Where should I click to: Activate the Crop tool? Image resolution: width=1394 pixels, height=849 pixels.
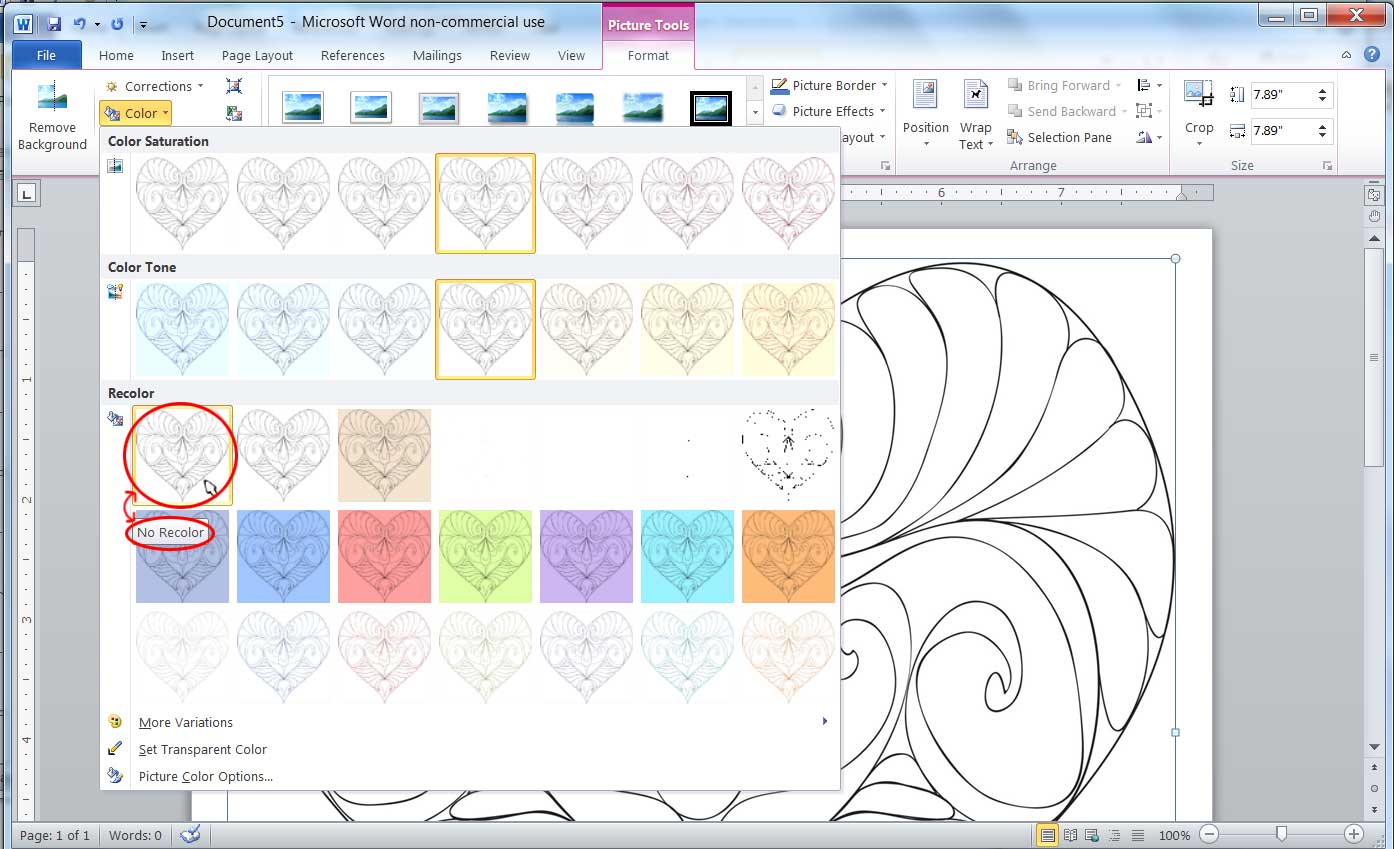click(1198, 110)
